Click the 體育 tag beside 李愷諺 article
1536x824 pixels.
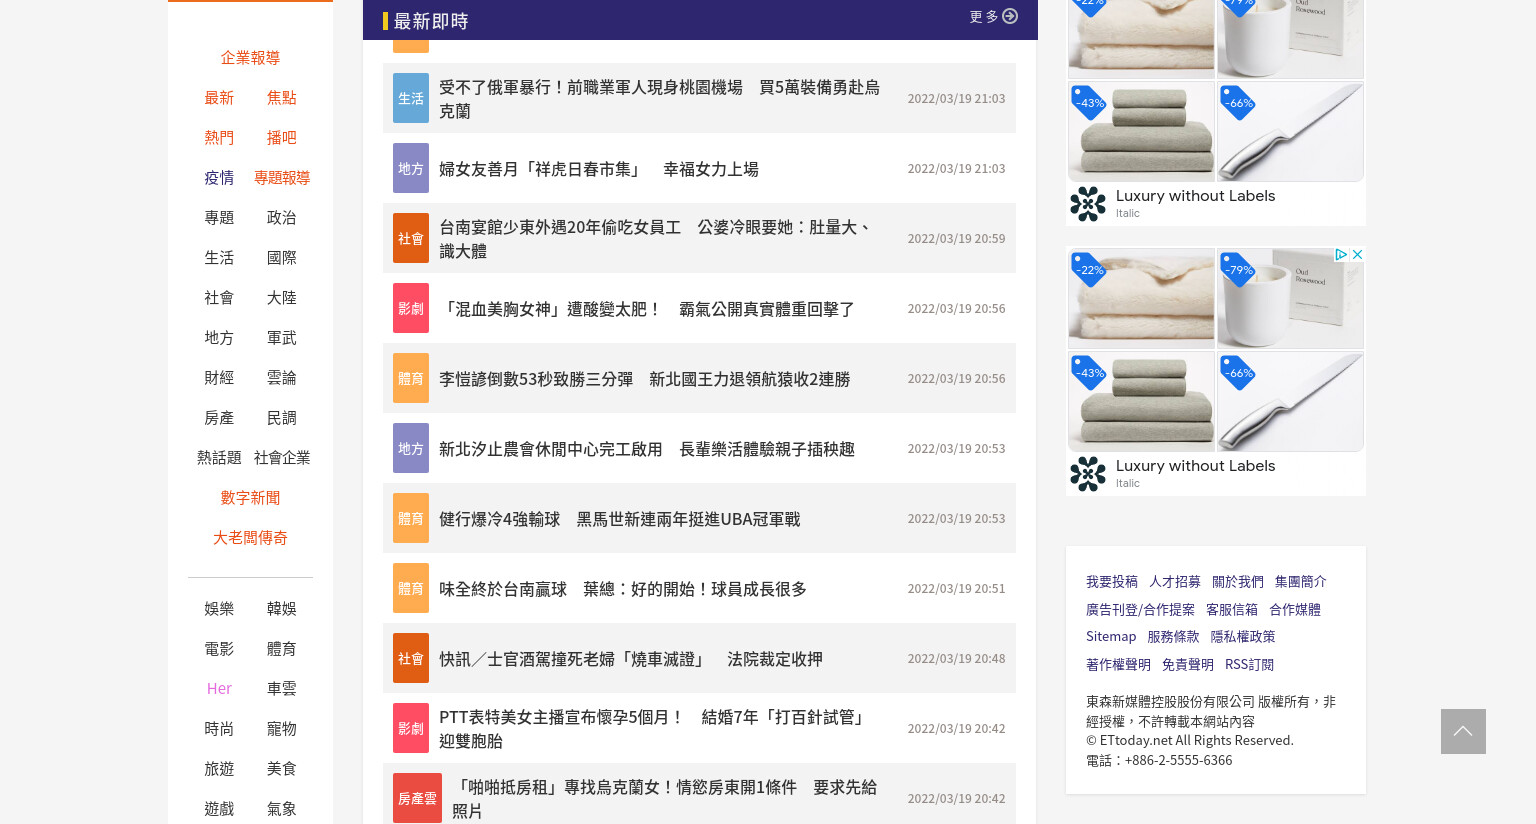coord(411,378)
